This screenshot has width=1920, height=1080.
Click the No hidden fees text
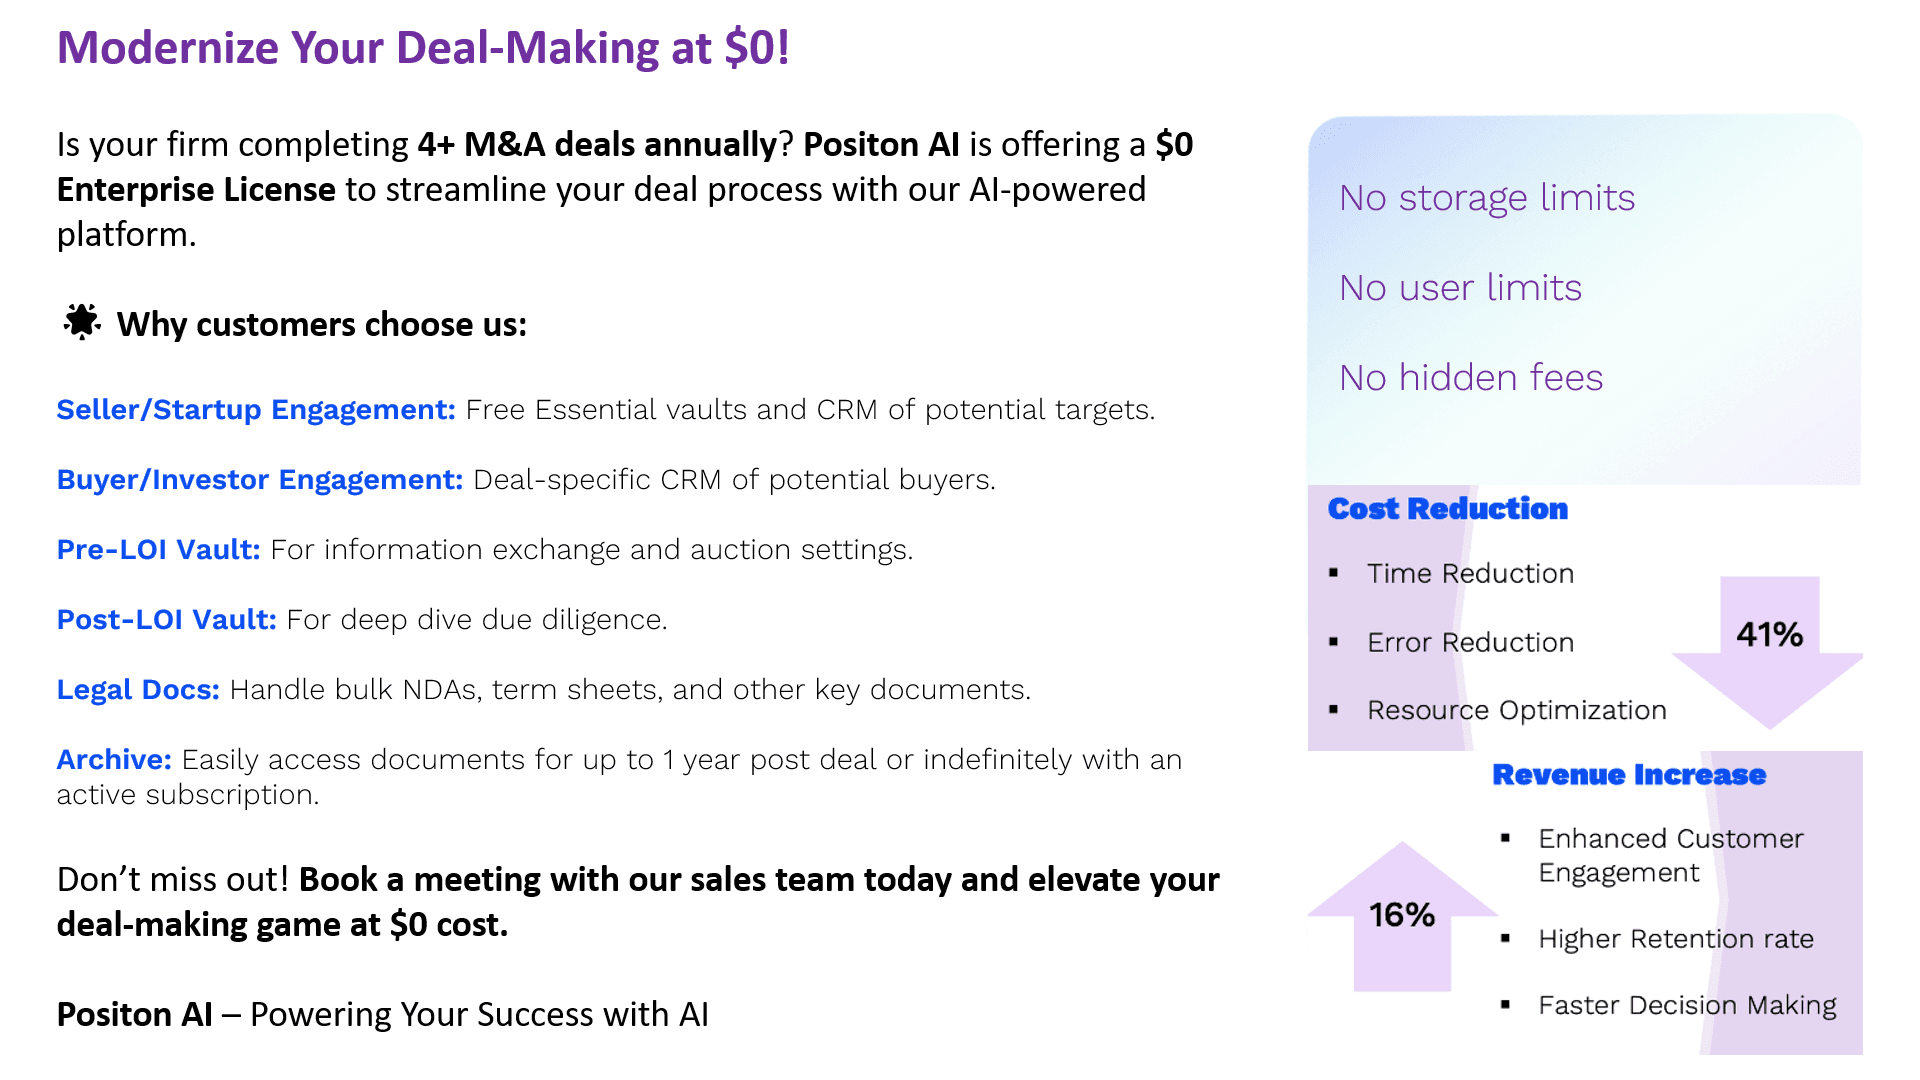pos(1471,378)
